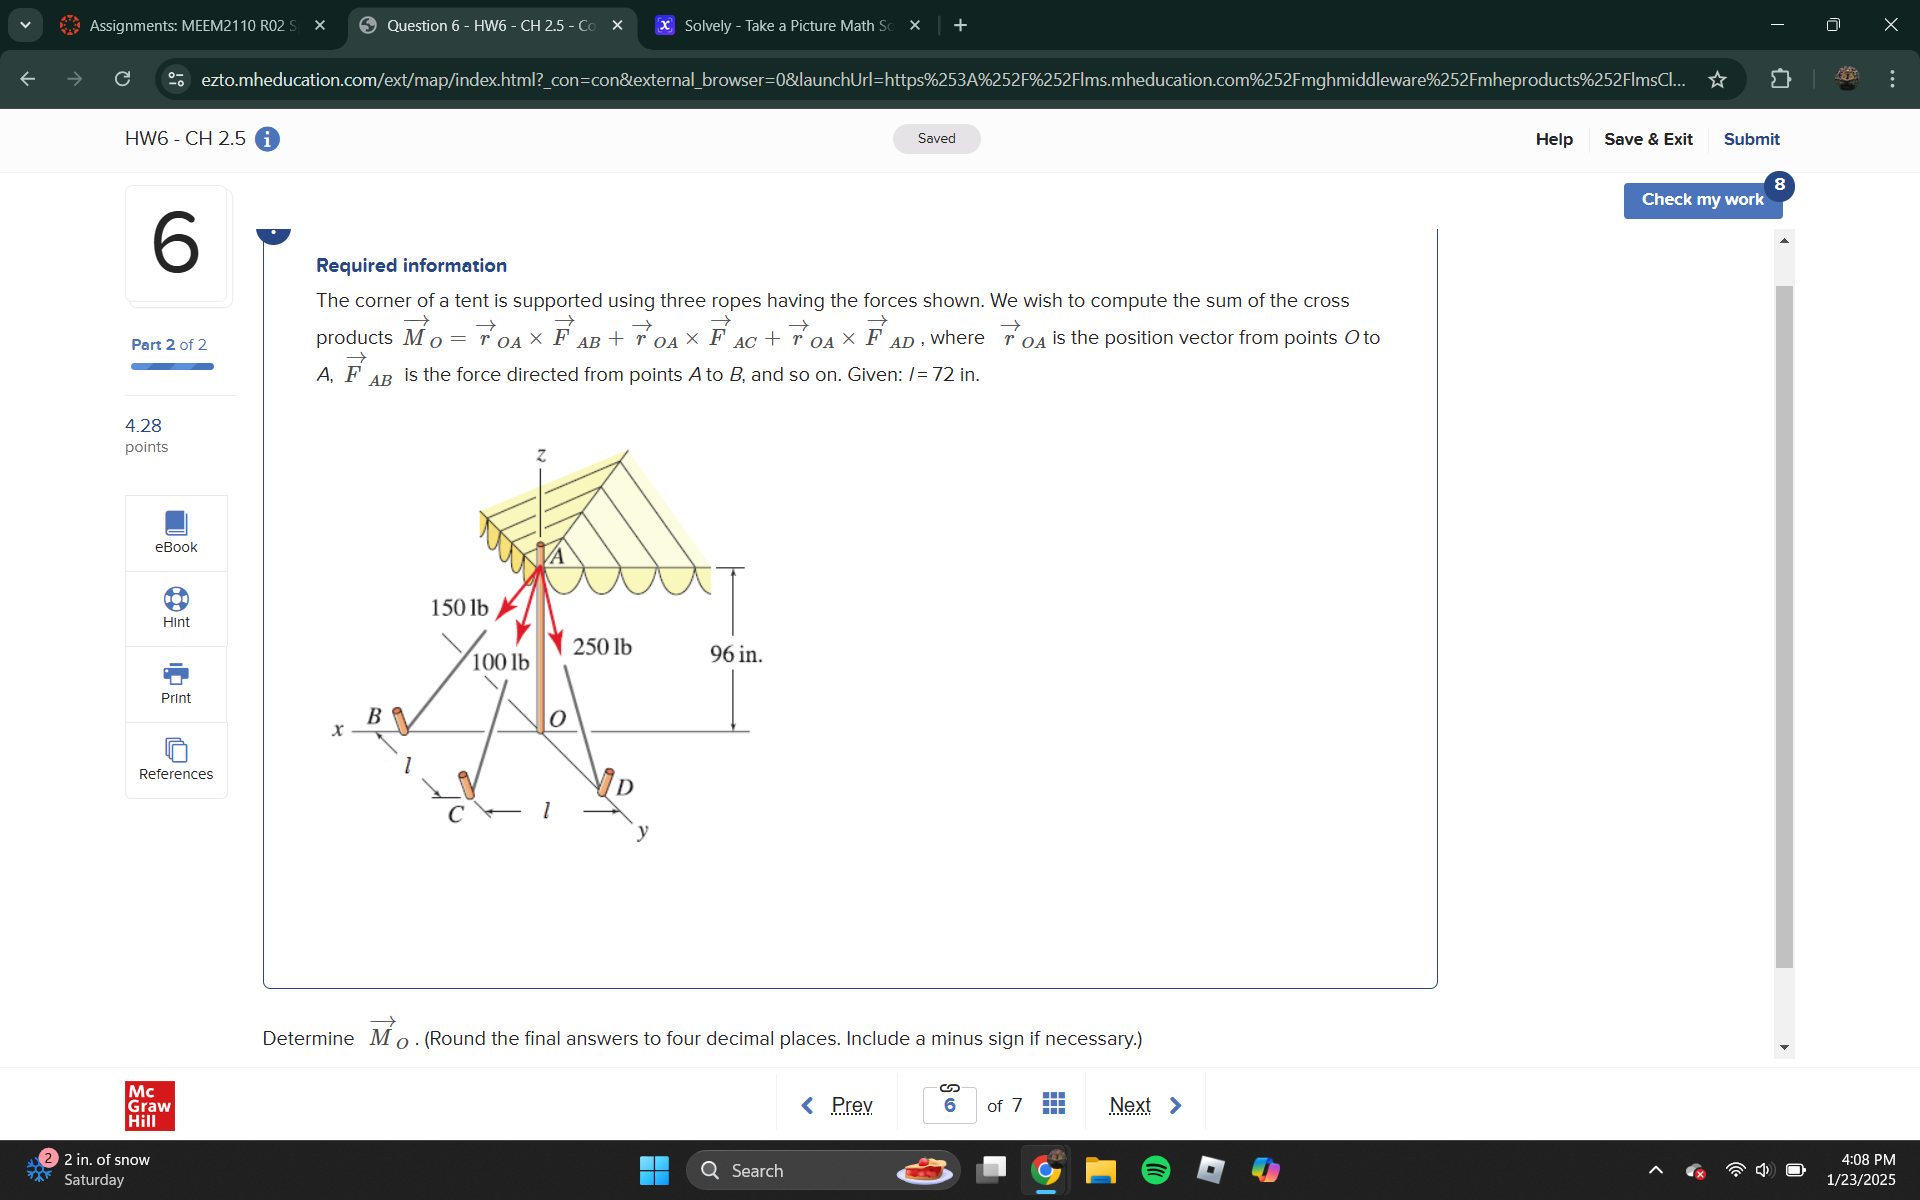Click the Save & Exit button
Viewport: 1920px width, 1200px height.
pos(1648,138)
